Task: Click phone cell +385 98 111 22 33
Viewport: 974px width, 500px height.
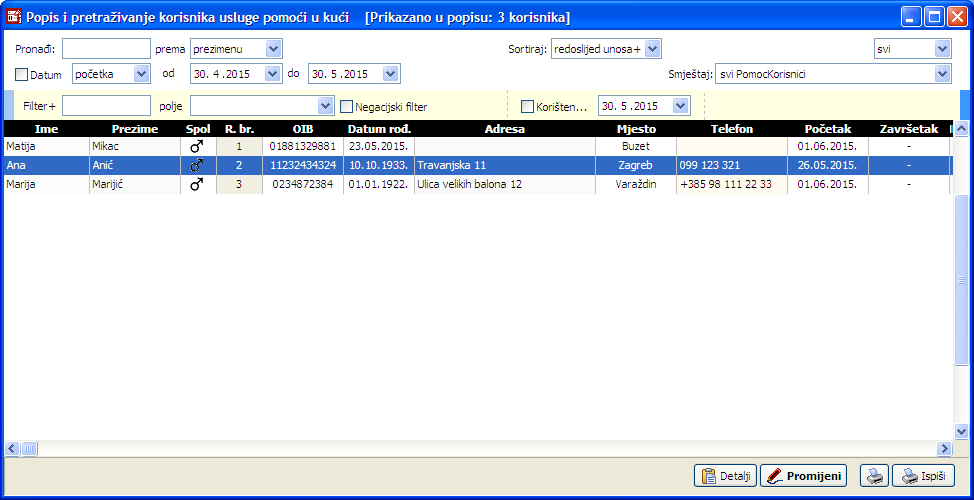Action: (732, 184)
